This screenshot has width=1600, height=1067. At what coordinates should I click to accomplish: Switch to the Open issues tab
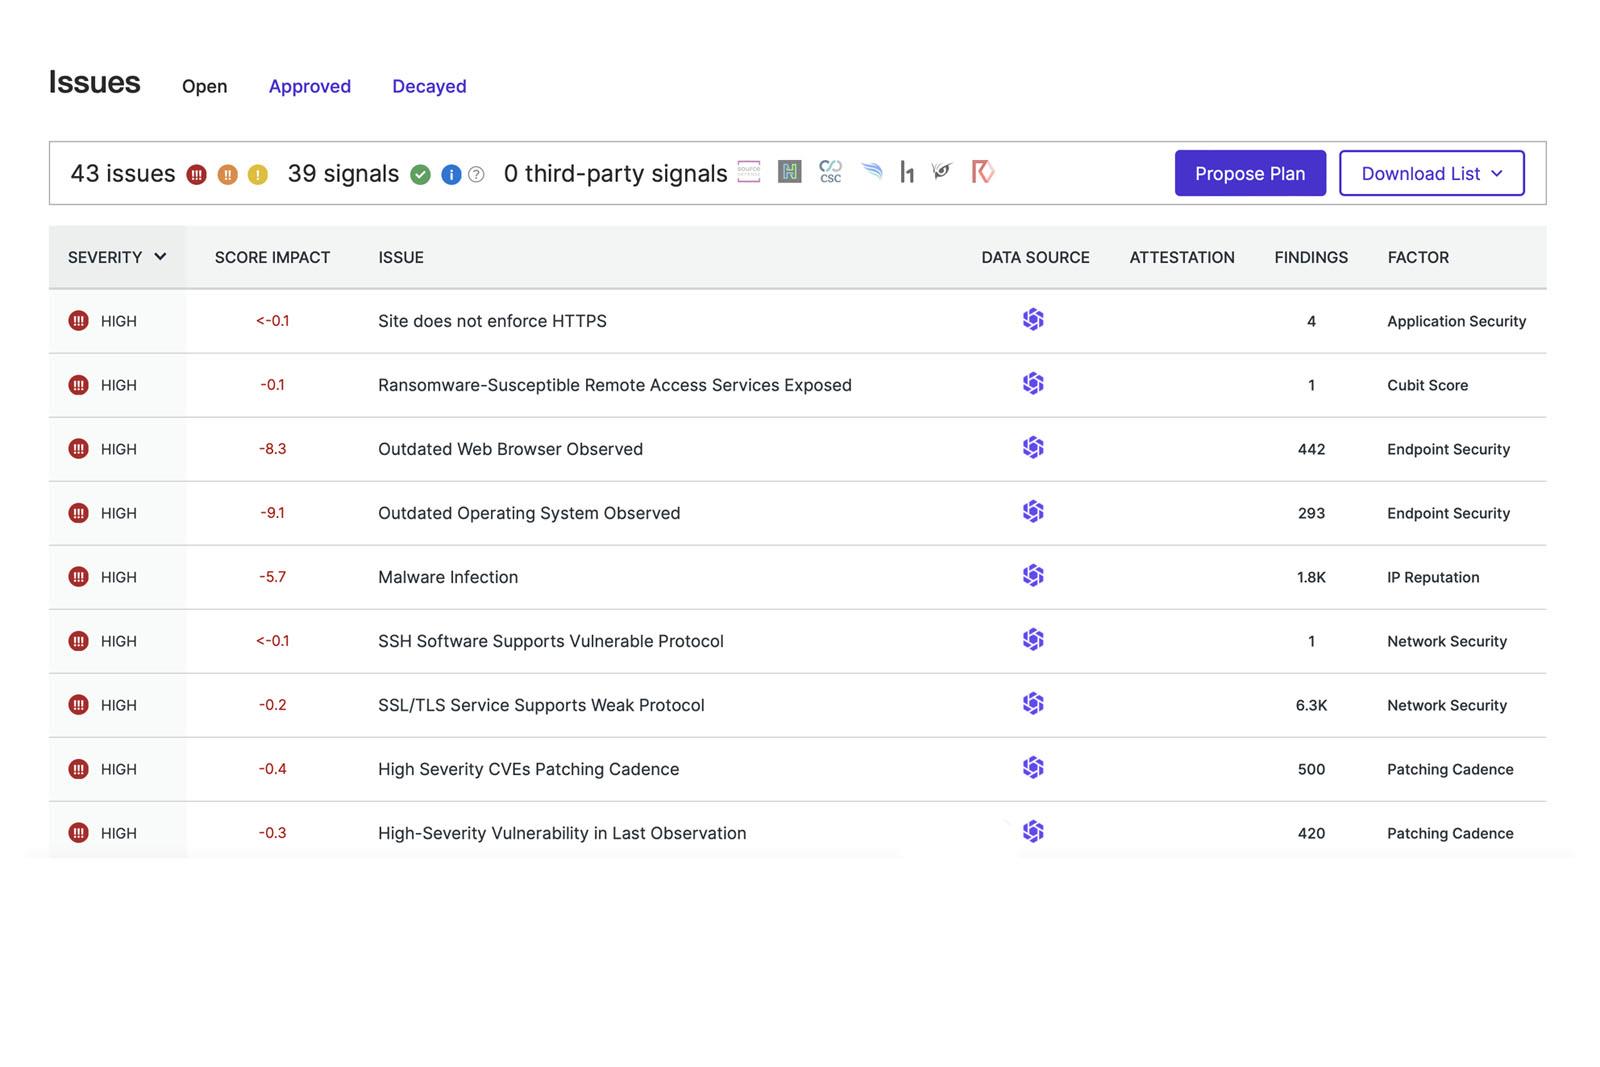(204, 86)
